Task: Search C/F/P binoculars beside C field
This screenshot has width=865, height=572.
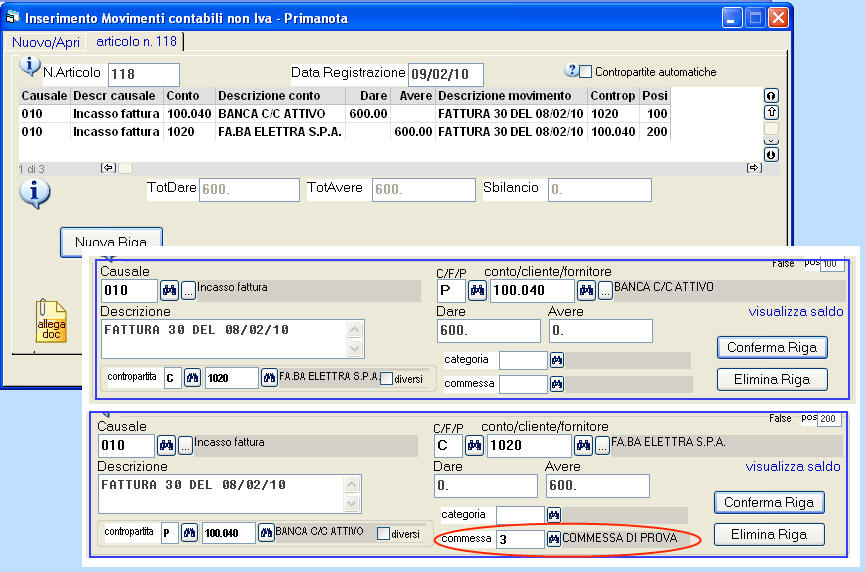Action: (x=474, y=445)
